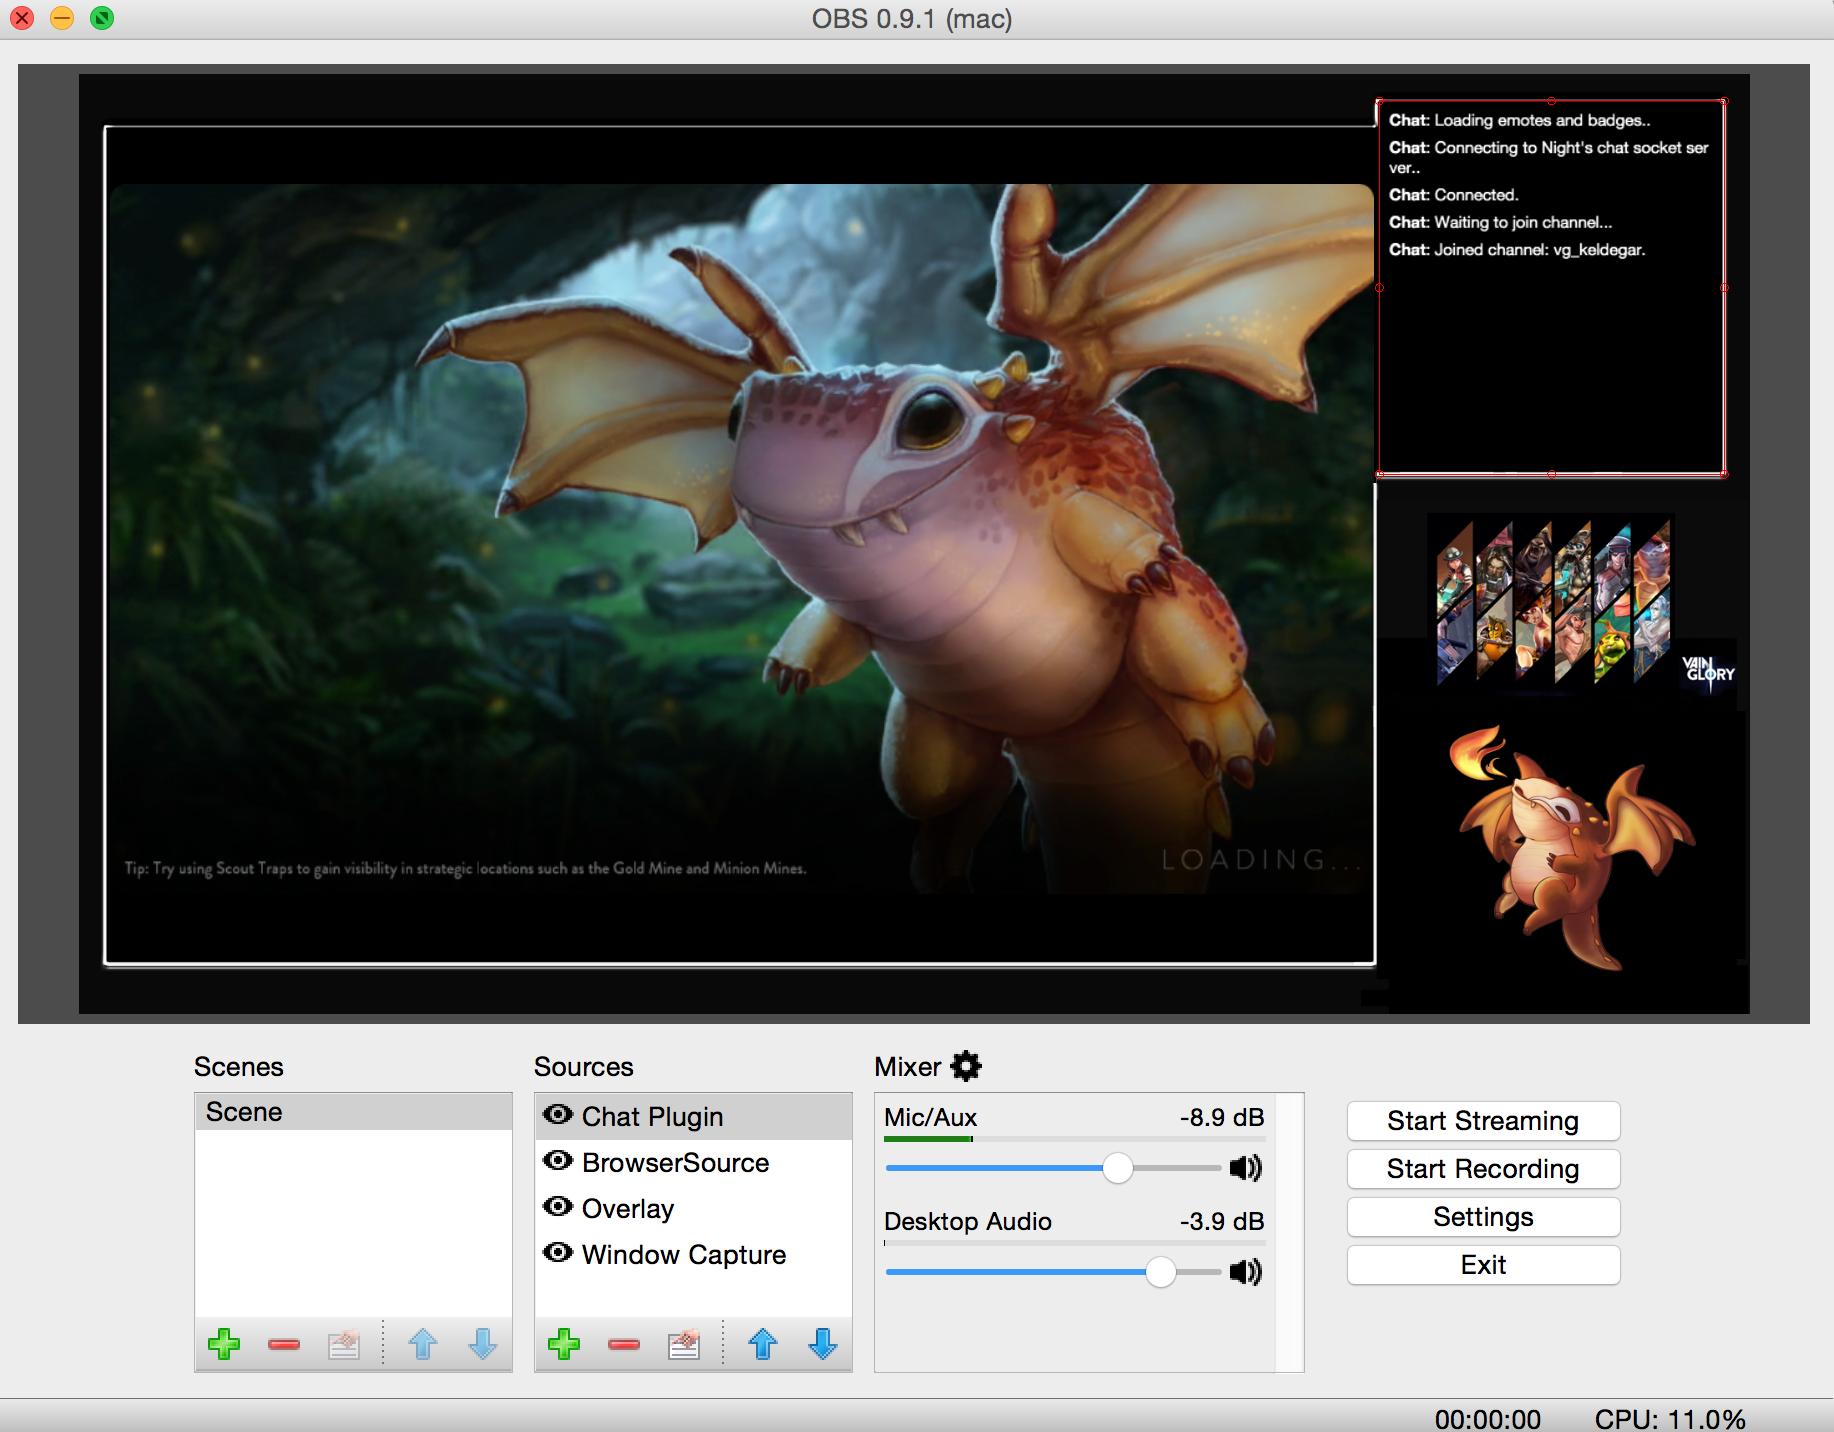Remove the selected scene with red minus
Viewport: 1834px width, 1432px height.
284,1344
